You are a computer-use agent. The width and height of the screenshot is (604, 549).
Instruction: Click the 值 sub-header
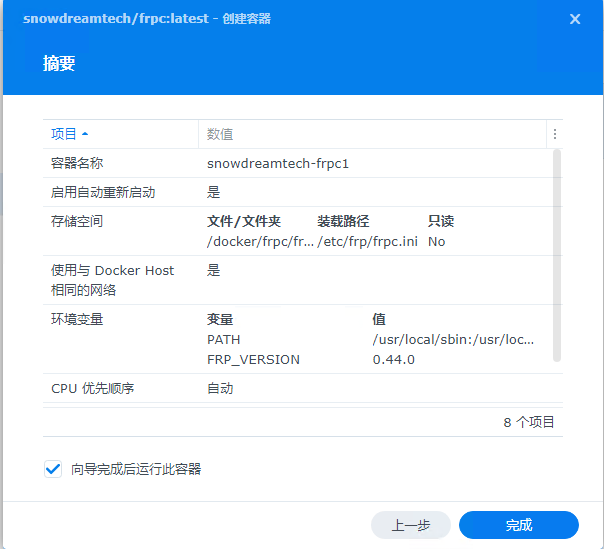point(379,319)
